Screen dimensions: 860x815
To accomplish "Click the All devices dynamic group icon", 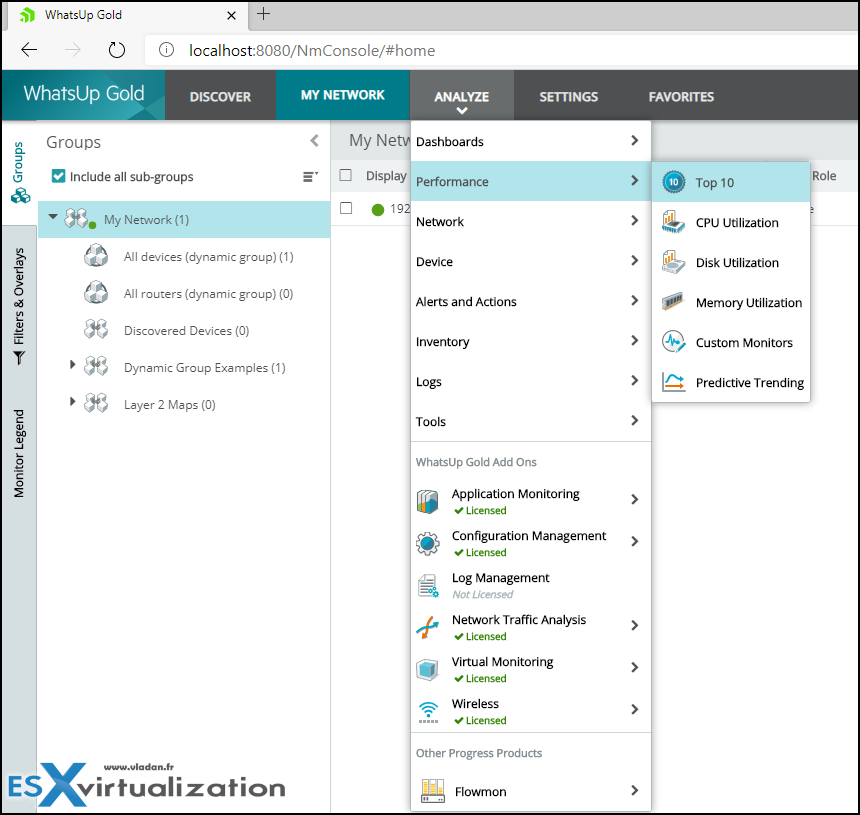I will pyautogui.click(x=96, y=256).
